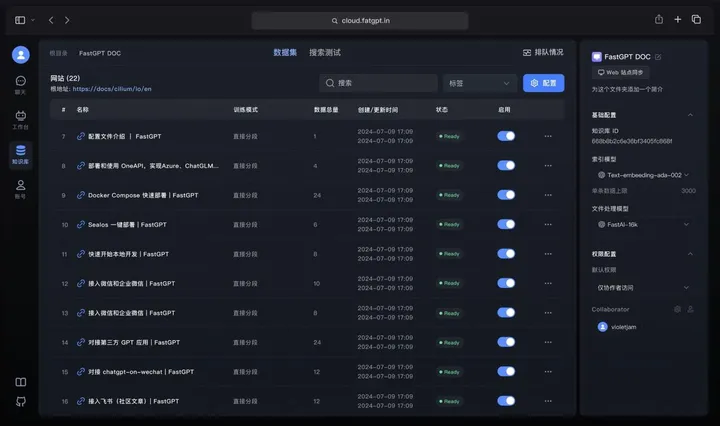
Task: Click the folder description text area
Action: coord(627,90)
